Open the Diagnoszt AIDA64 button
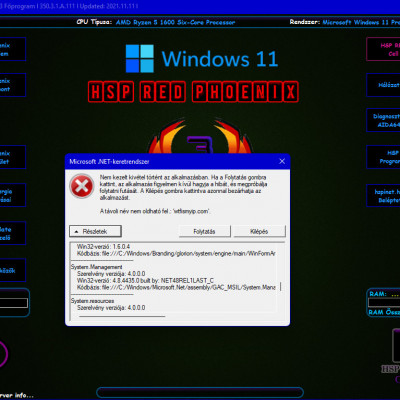 (383, 120)
